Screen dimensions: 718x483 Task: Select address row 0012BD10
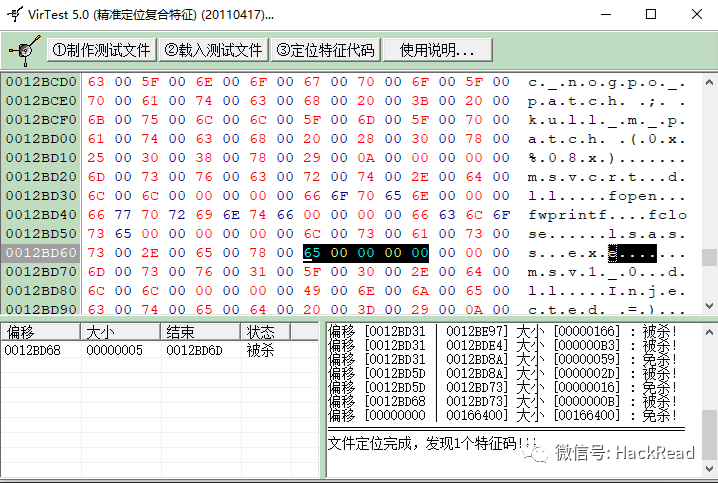coord(41,158)
